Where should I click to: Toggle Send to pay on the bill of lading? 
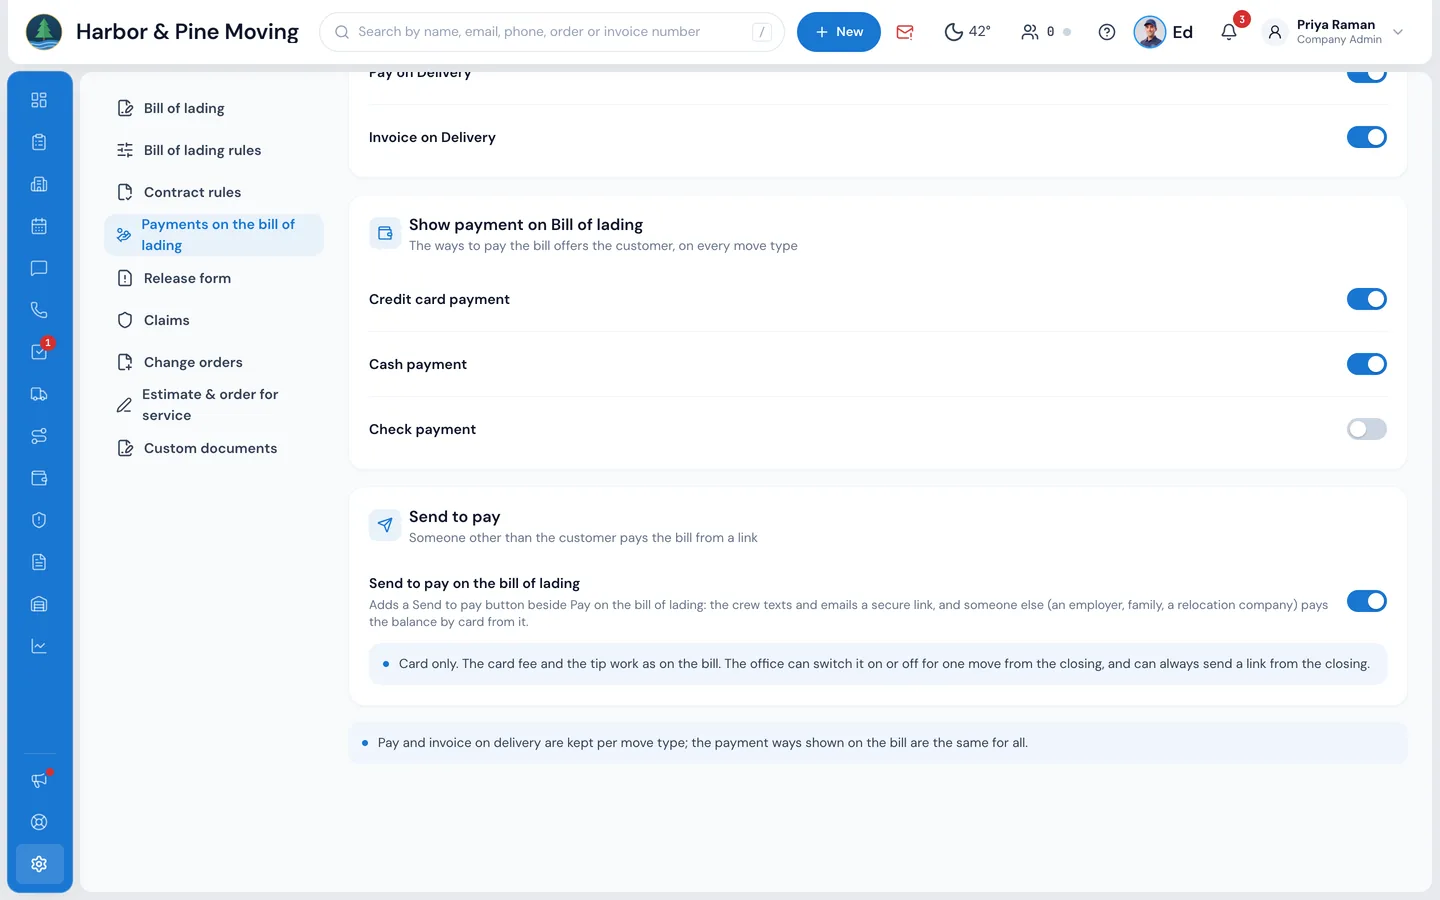[x=1366, y=601]
